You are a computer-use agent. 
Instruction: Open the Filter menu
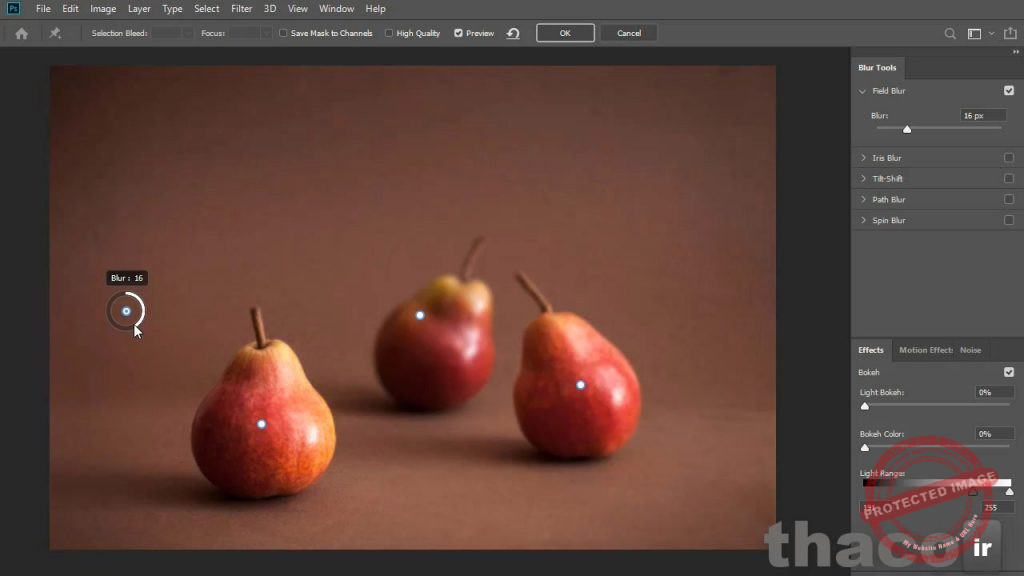pos(241,8)
